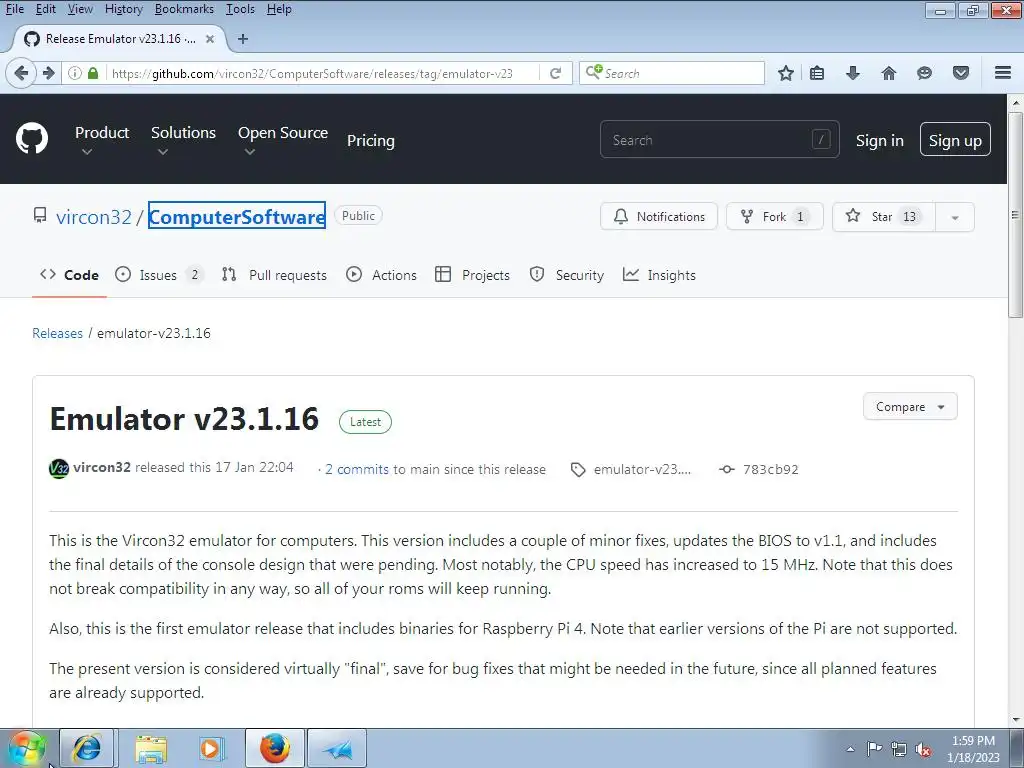The height and width of the screenshot is (768, 1024).
Task: Open Internet Explorer from the taskbar
Action: pyautogui.click(x=88, y=748)
